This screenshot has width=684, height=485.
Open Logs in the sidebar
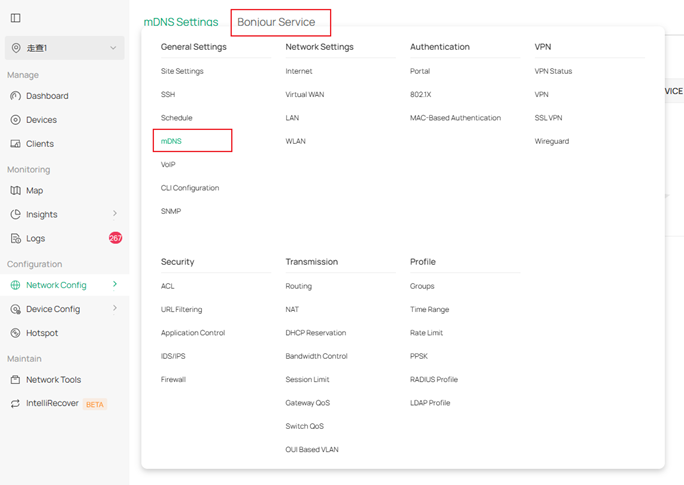pos(35,239)
